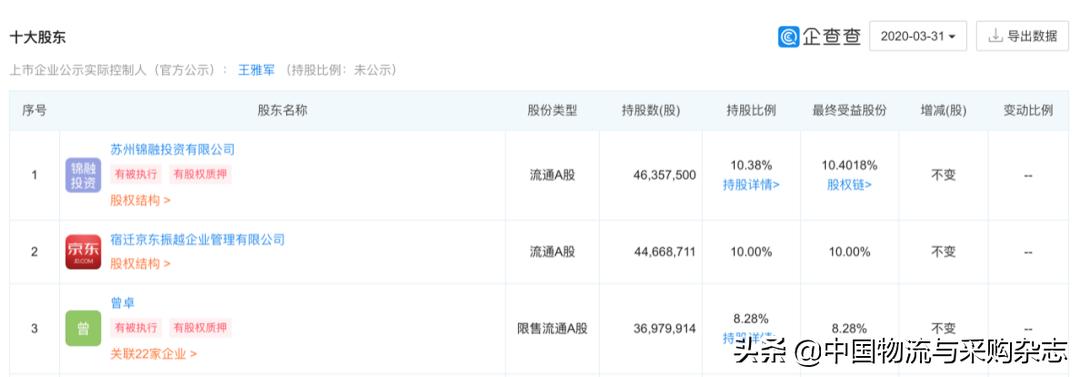Viewport: 1080px width, 377px height.
Task: Click the 最终受益股份 column header
Action: [x=849, y=110]
